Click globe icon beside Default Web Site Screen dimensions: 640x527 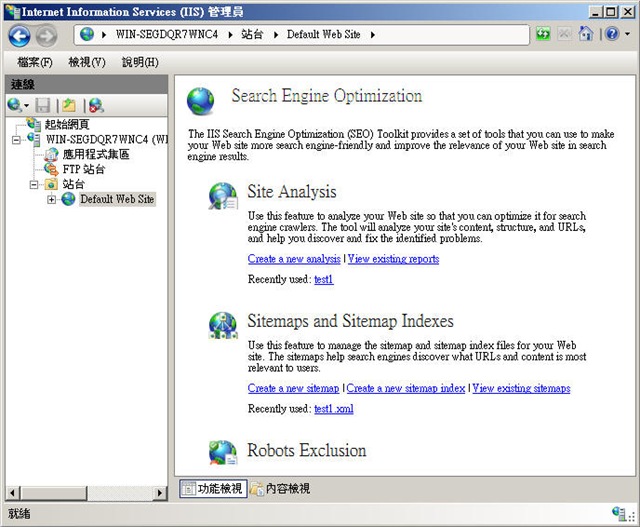pyautogui.click(x=68, y=199)
